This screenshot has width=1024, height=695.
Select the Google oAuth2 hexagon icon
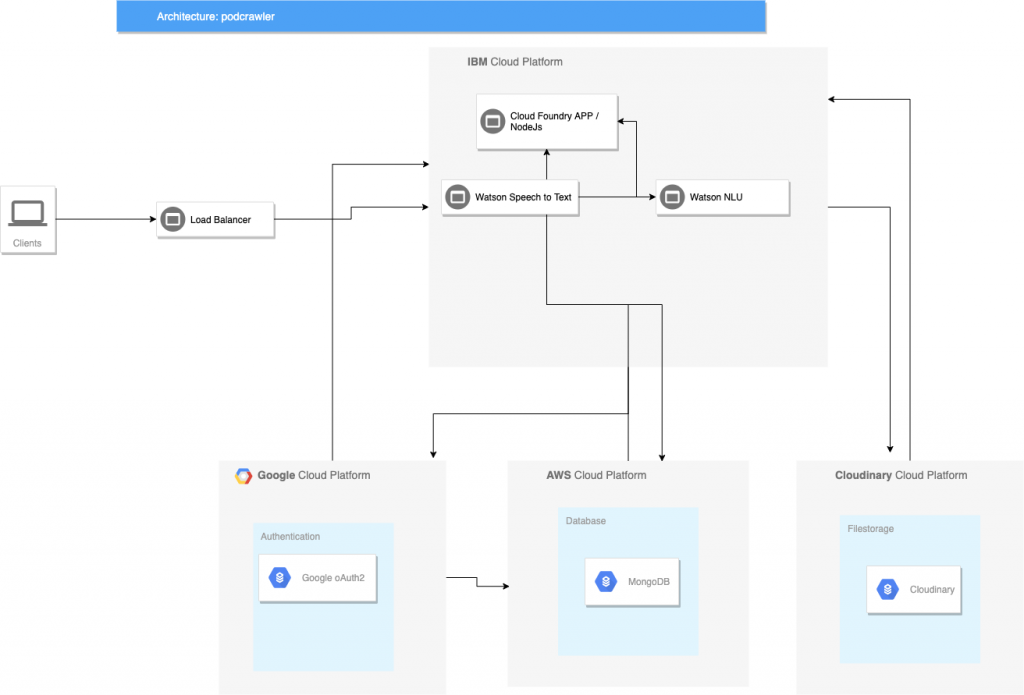point(280,578)
